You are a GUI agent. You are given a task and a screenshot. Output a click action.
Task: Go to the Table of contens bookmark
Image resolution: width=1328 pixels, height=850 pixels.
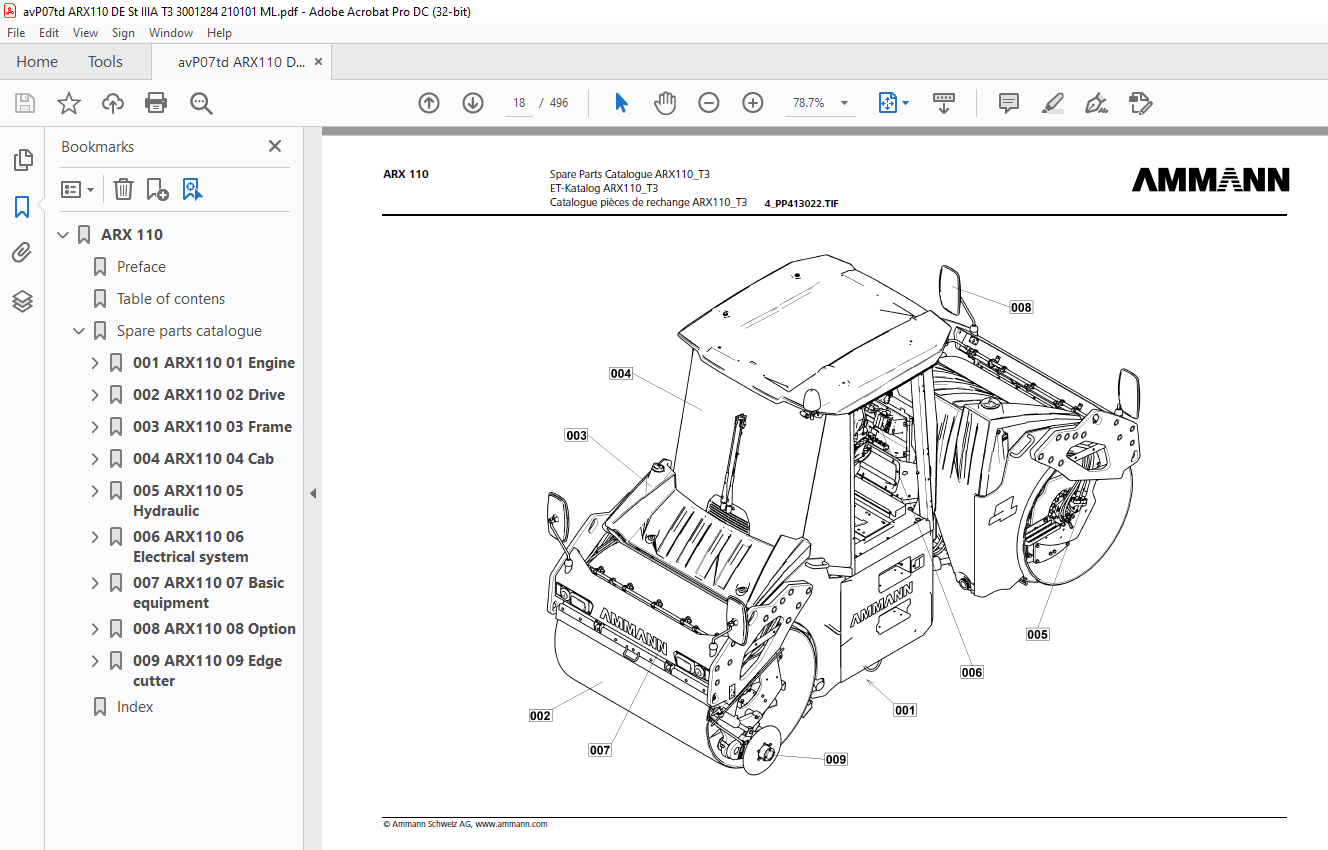(171, 299)
